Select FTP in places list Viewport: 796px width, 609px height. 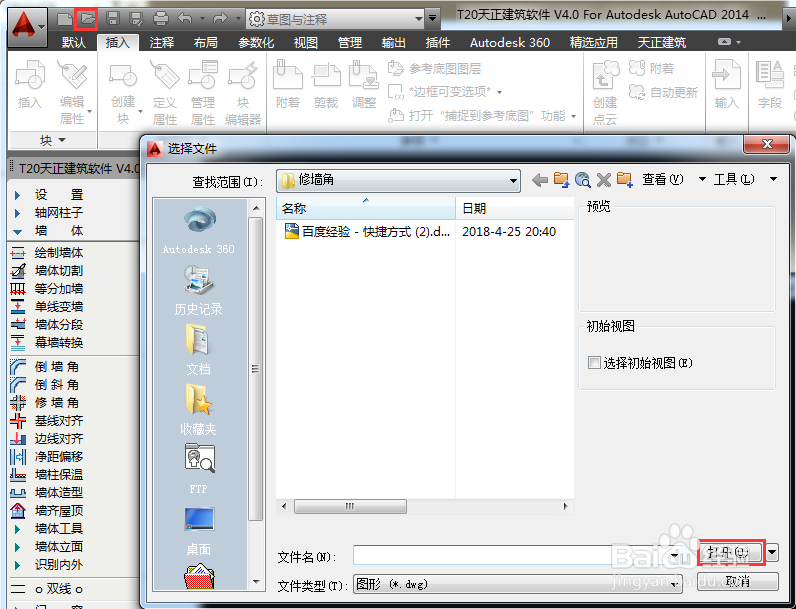[x=198, y=469]
